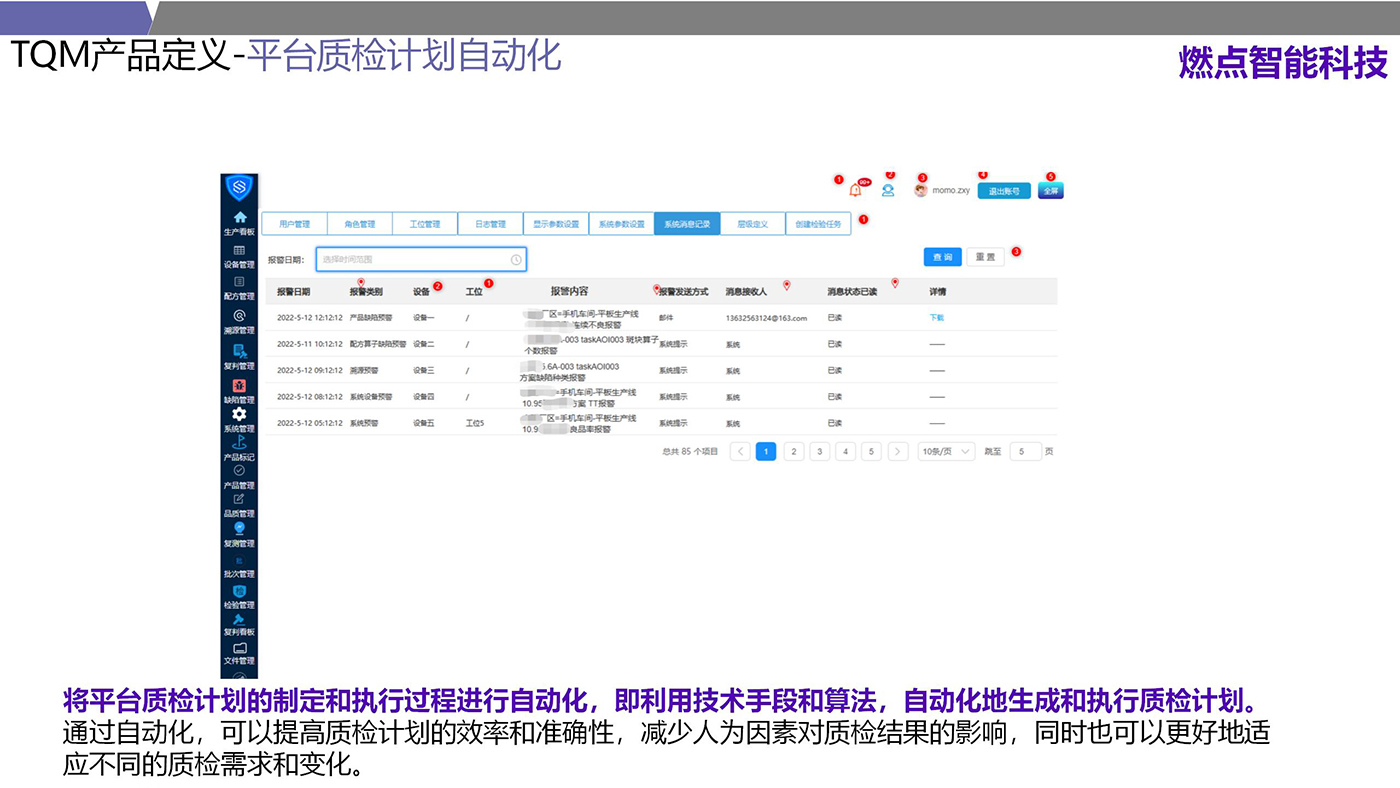Click the 检验管理 sidebar icon
1400x788 pixels.
(x=239, y=592)
